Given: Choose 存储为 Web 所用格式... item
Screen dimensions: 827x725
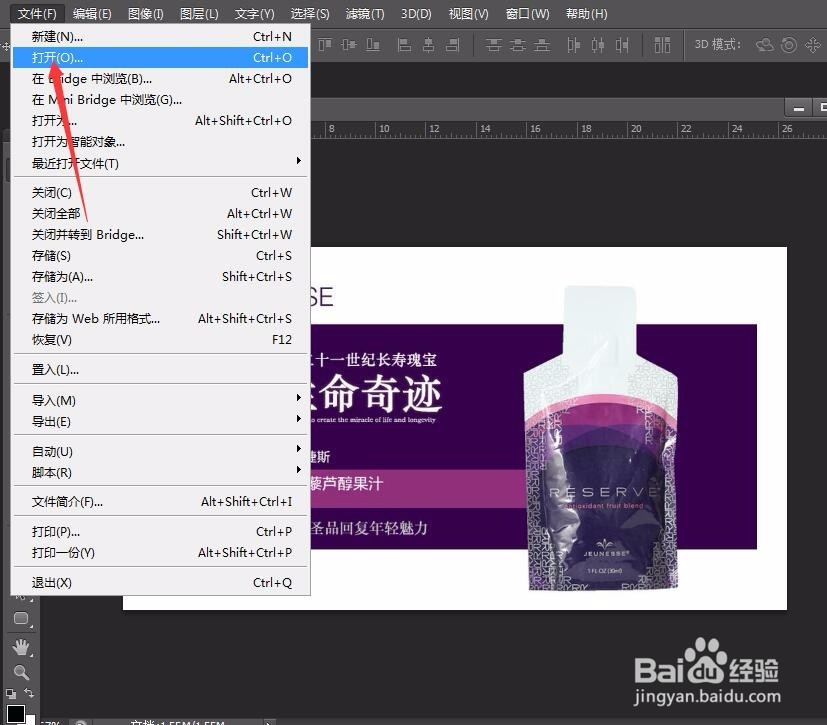Looking at the screenshot, I should tap(160, 319).
